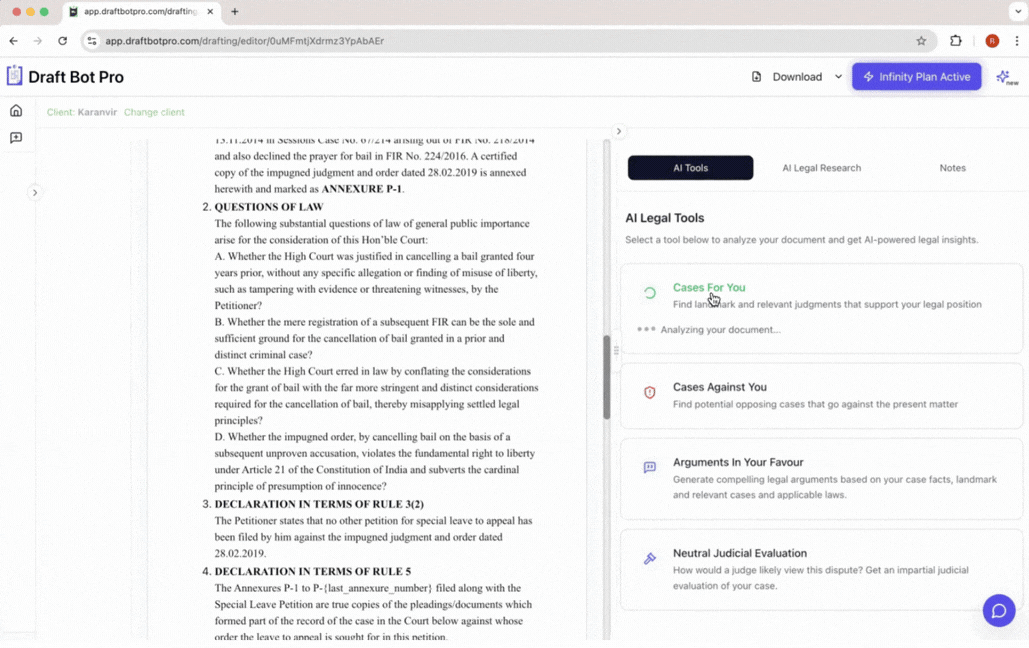Click the Change client link
The height and width of the screenshot is (648, 1029).
point(154,112)
